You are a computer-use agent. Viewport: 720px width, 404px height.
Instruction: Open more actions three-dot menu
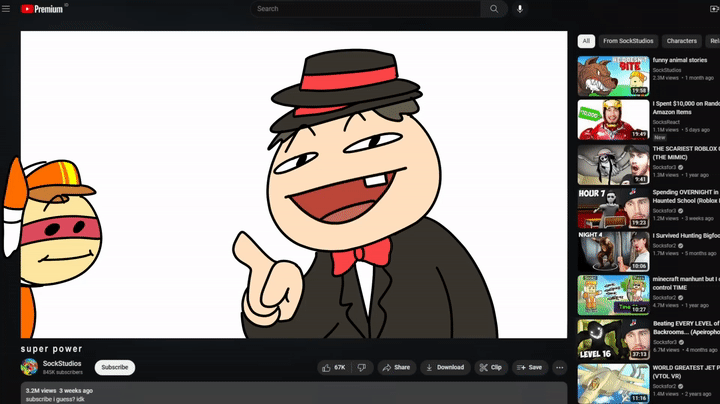559,367
